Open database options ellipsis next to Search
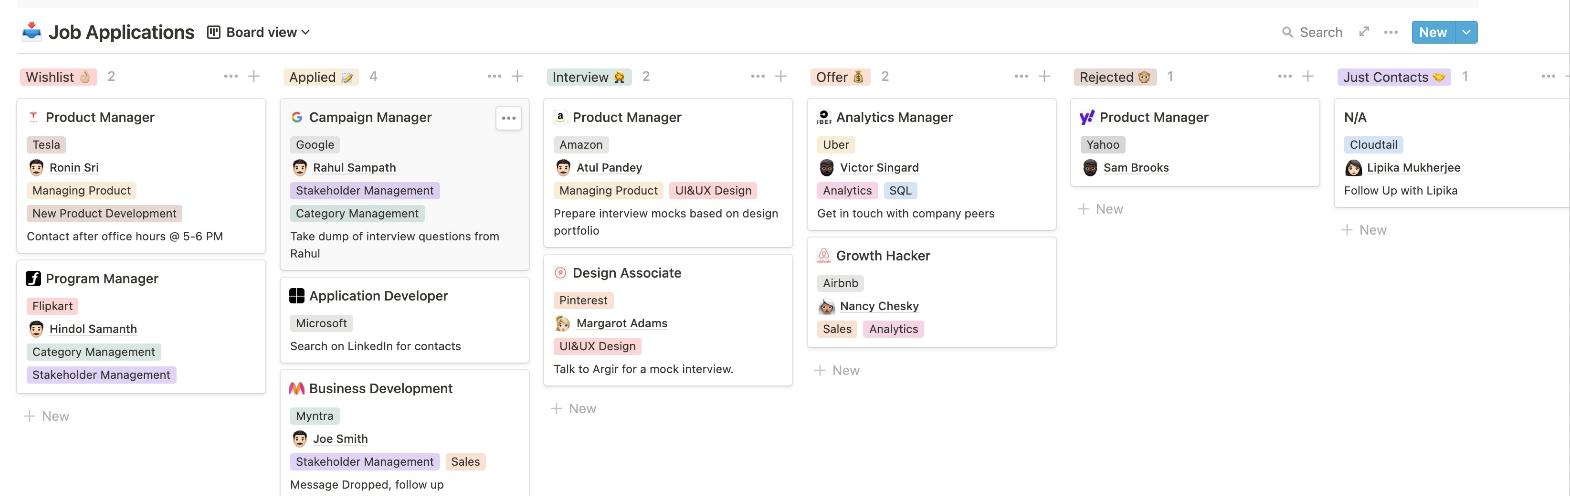Screen dimensions: 1570x496 pos(1391,32)
